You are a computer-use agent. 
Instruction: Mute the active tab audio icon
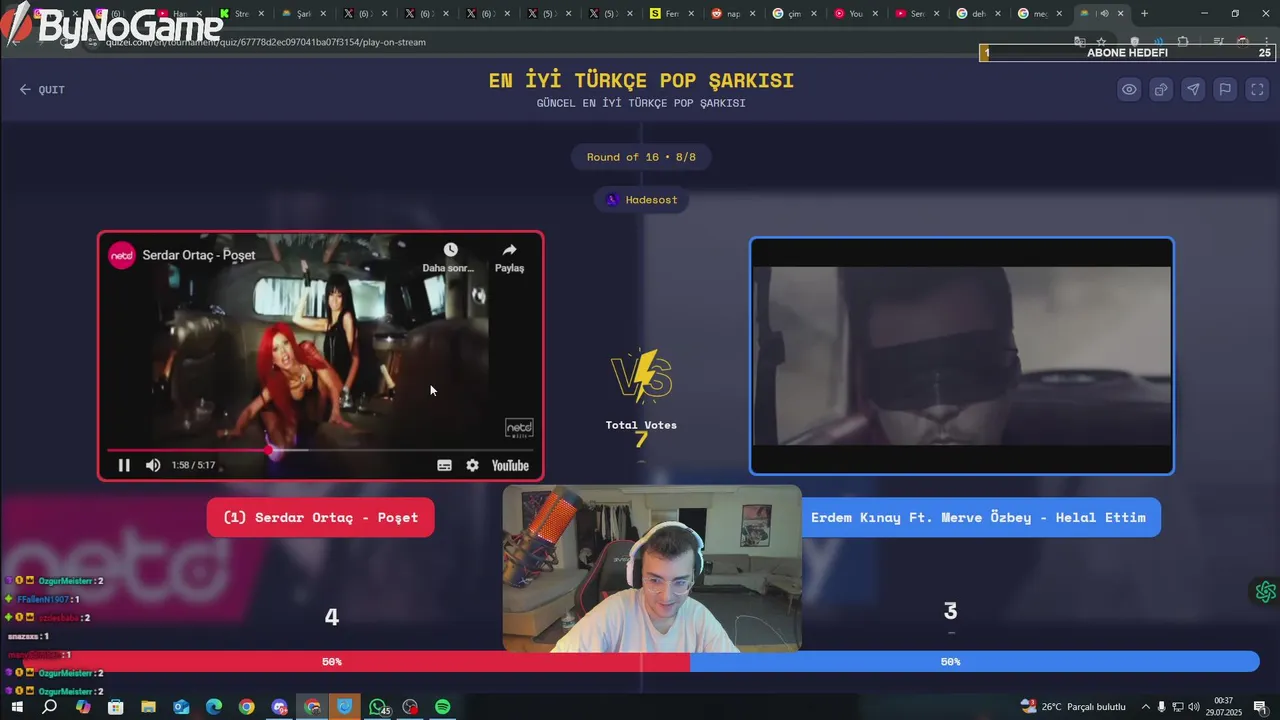[x=1104, y=14]
